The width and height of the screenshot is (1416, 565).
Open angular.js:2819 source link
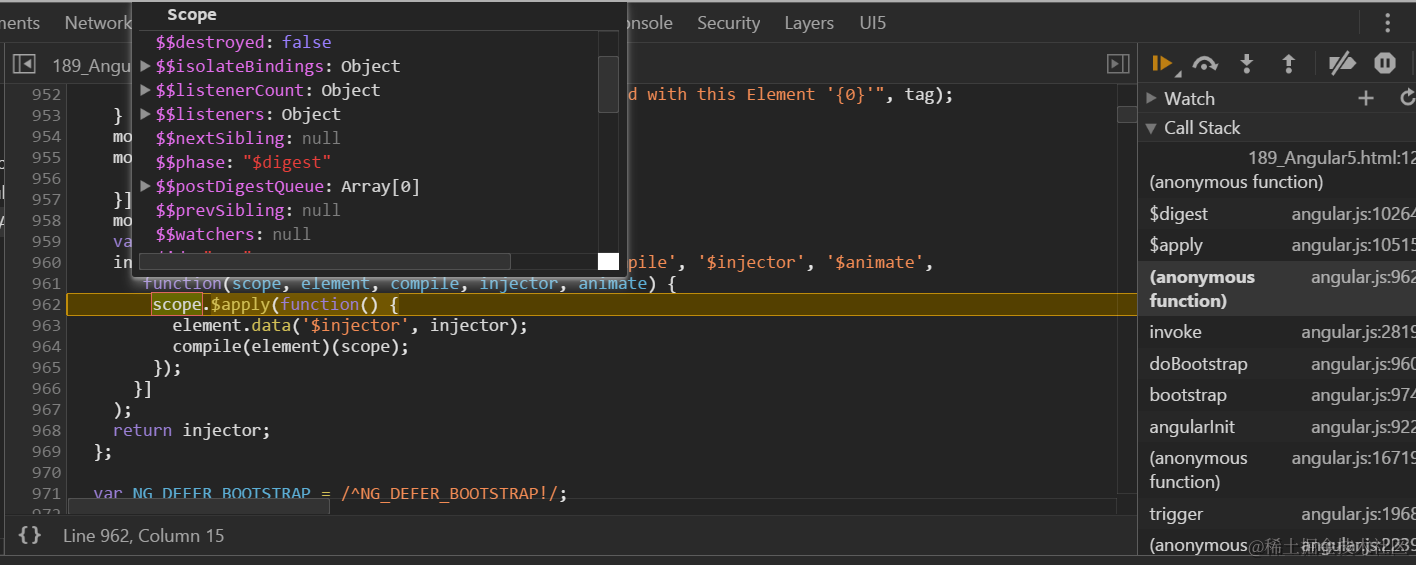(x=1358, y=332)
